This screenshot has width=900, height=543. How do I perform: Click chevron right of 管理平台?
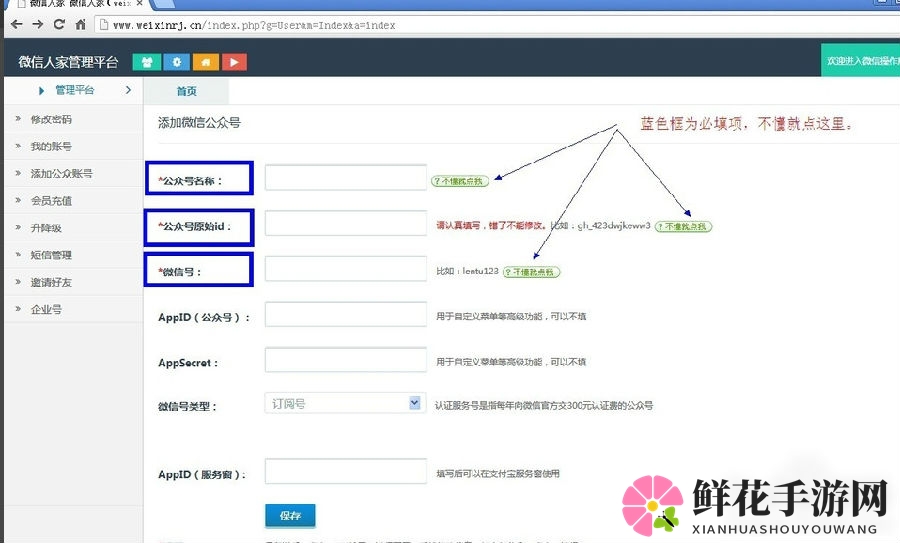(128, 90)
